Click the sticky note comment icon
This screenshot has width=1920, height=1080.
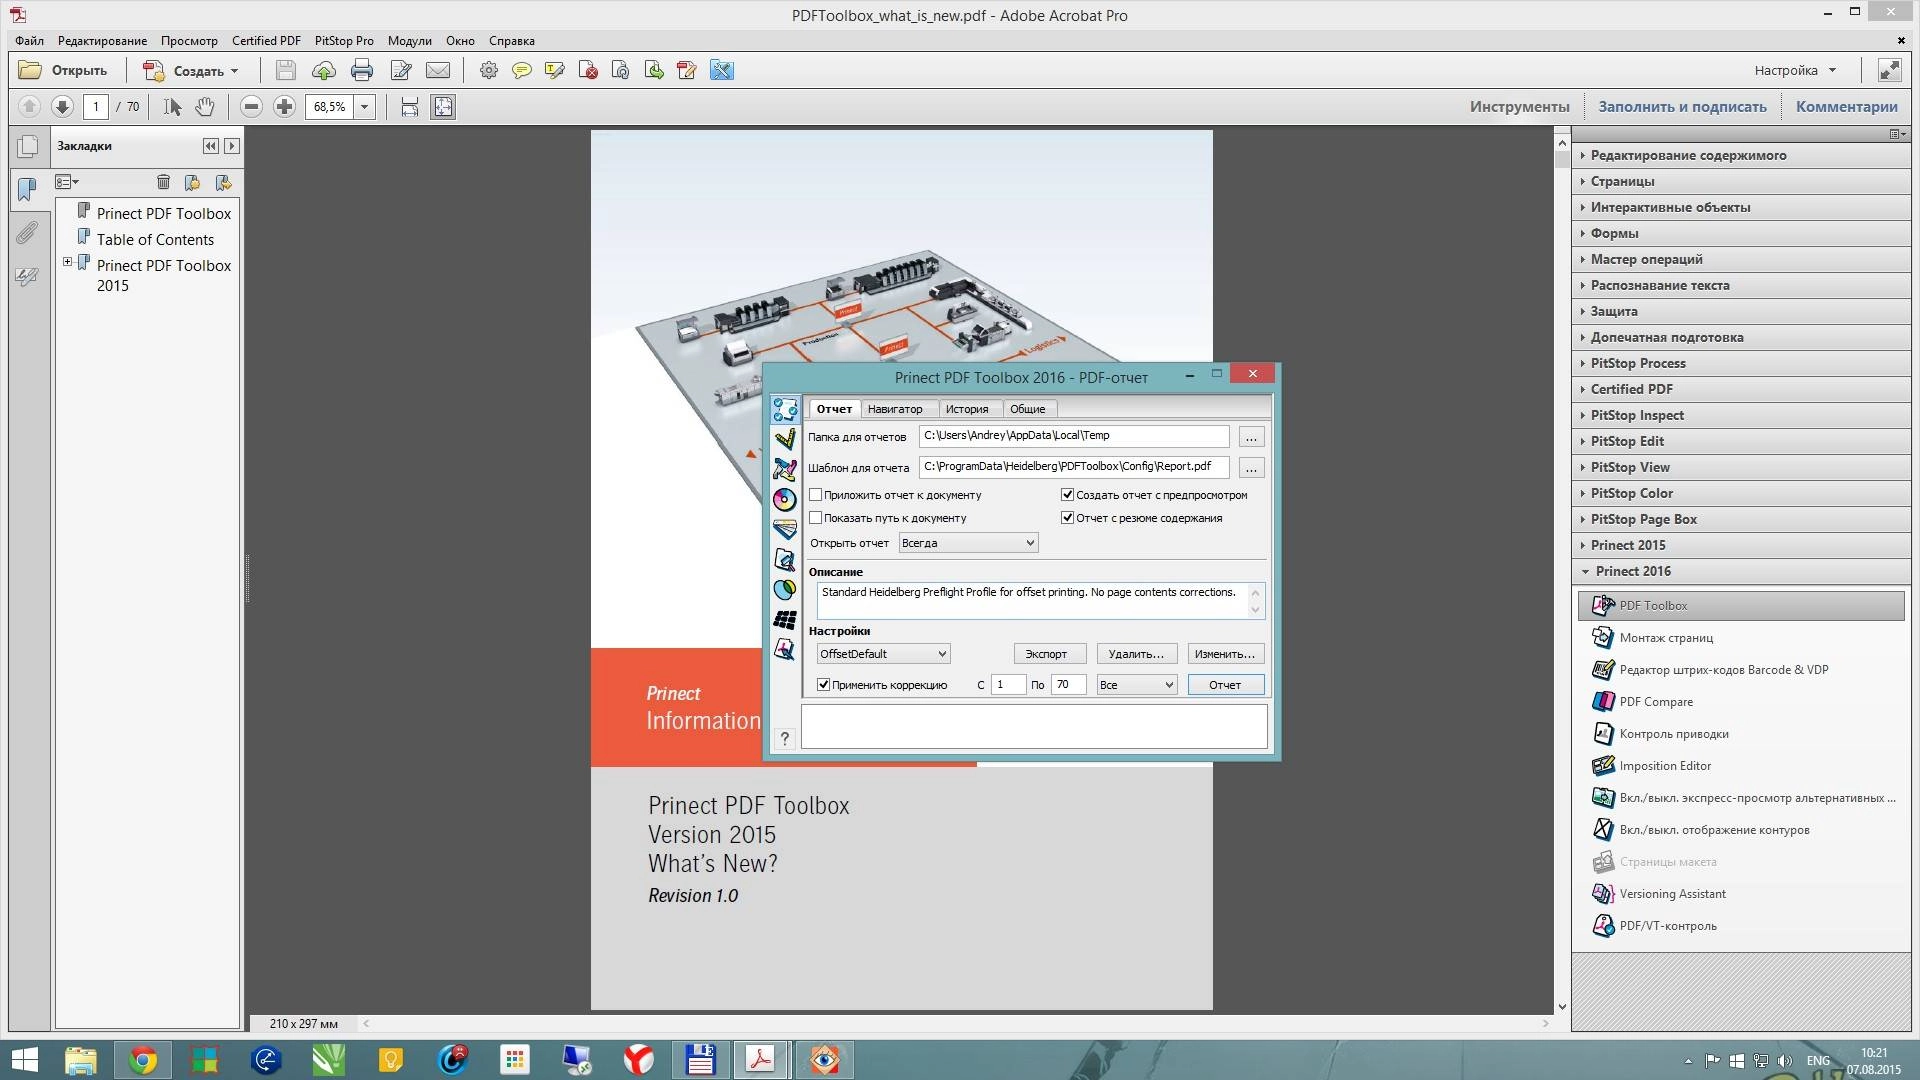pos(521,70)
